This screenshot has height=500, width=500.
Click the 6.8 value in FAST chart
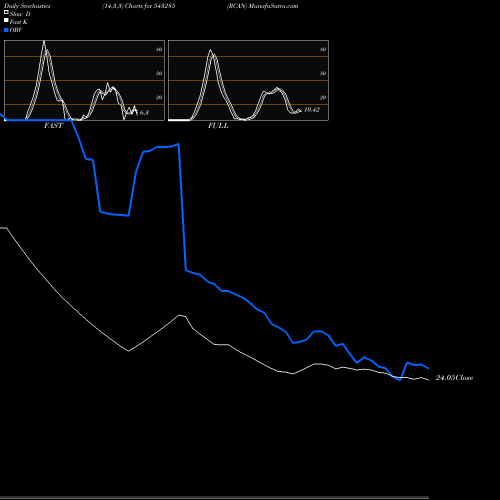pos(144,113)
